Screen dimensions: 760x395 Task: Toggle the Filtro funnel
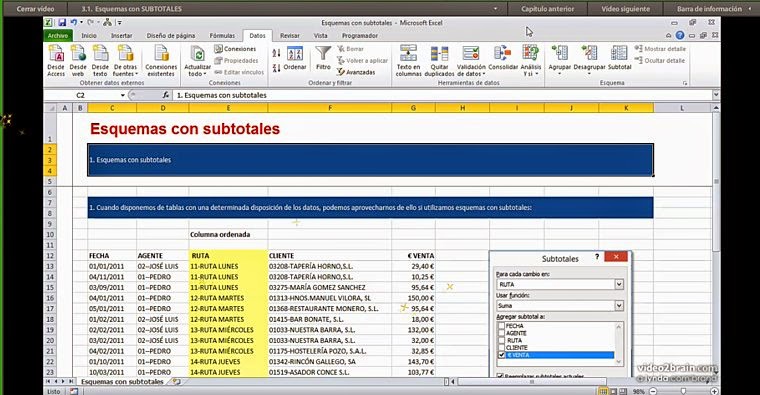pos(323,58)
